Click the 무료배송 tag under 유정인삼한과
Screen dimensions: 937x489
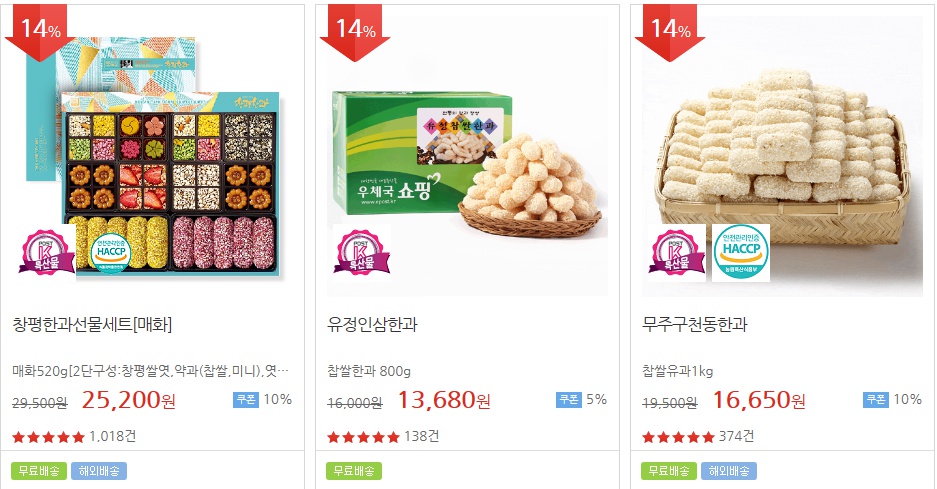coord(354,471)
